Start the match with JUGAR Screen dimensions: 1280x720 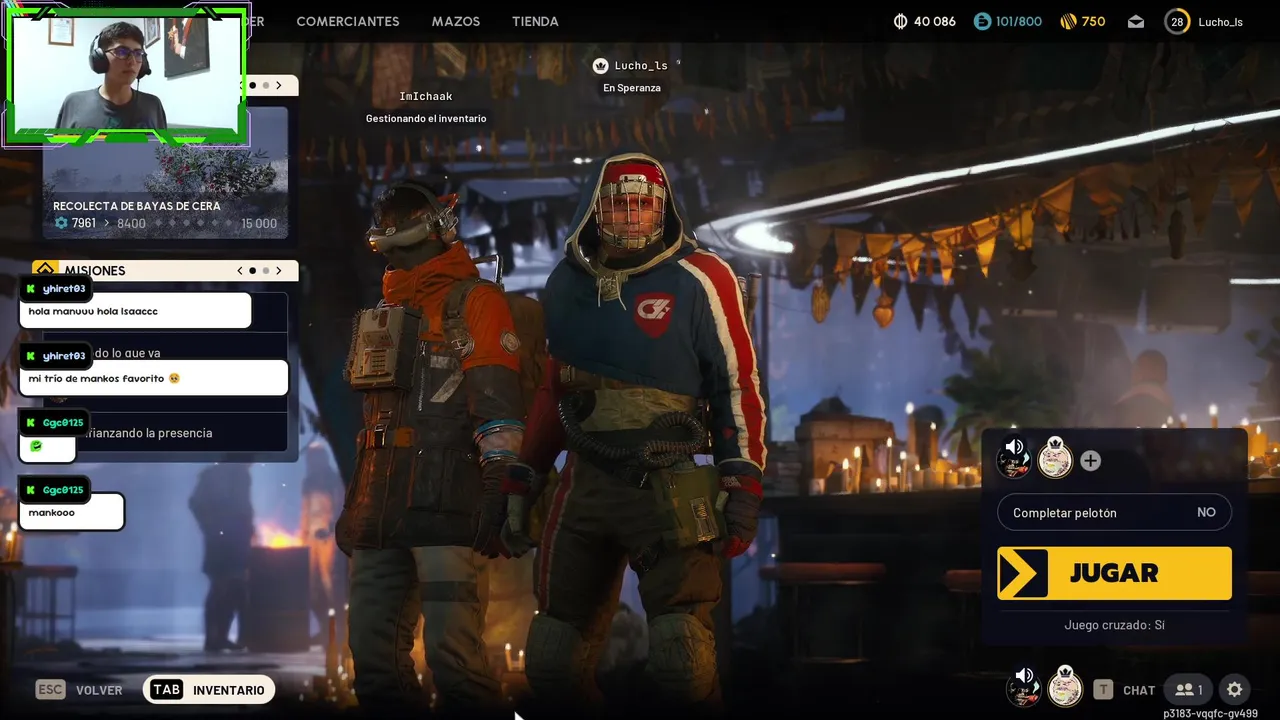point(1114,573)
